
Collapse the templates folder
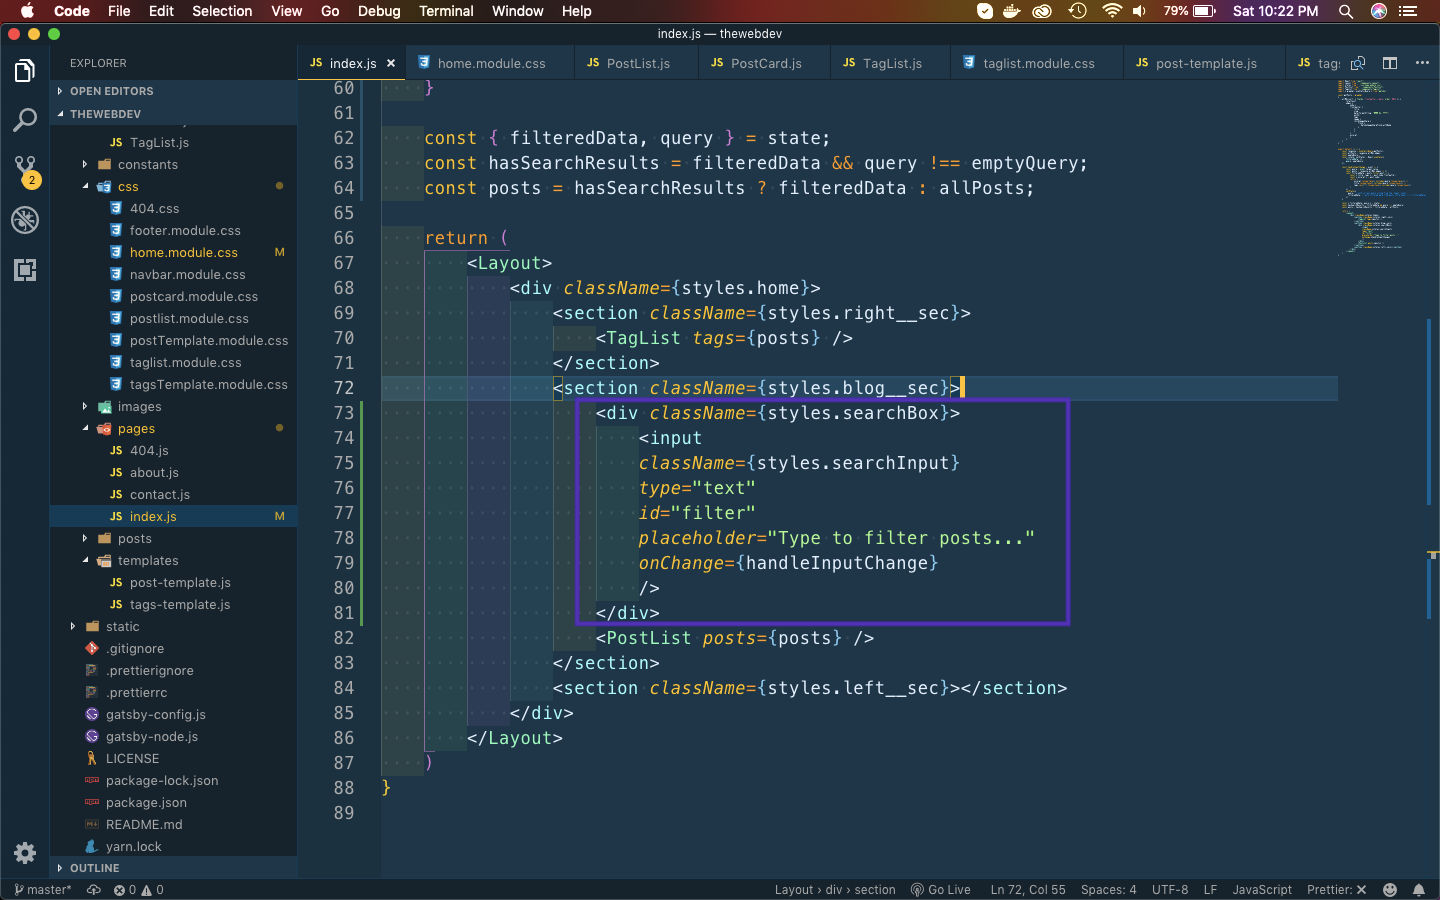click(x=173, y=561)
